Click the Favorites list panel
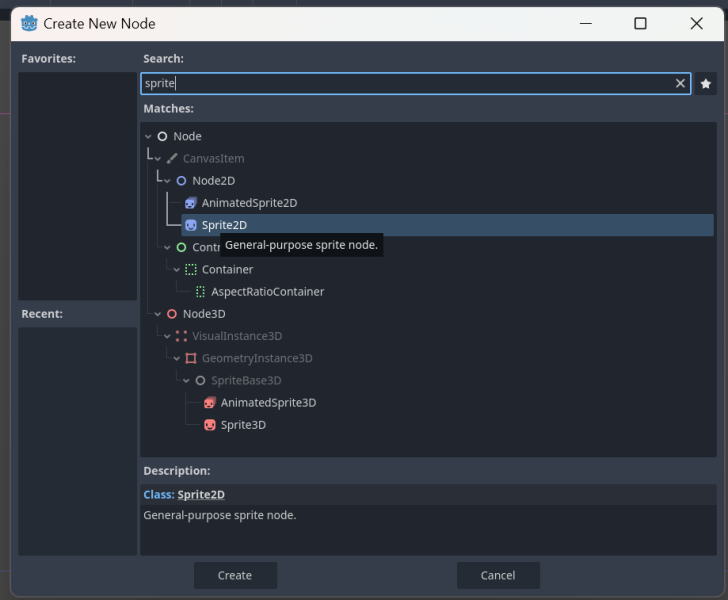Image resolution: width=728 pixels, height=600 pixels. (78, 186)
